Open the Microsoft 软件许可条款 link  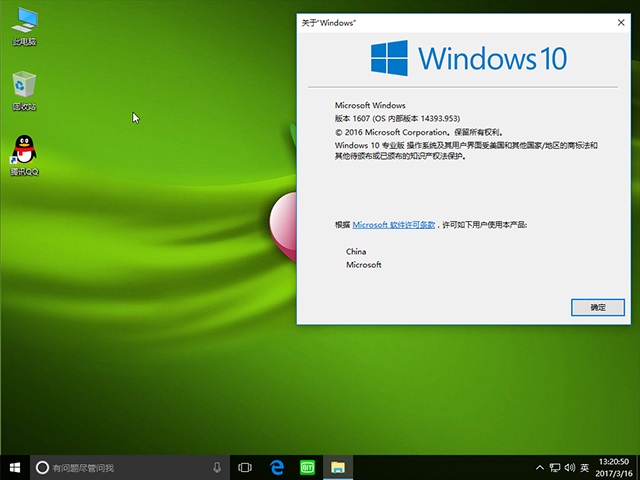tap(394, 226)
